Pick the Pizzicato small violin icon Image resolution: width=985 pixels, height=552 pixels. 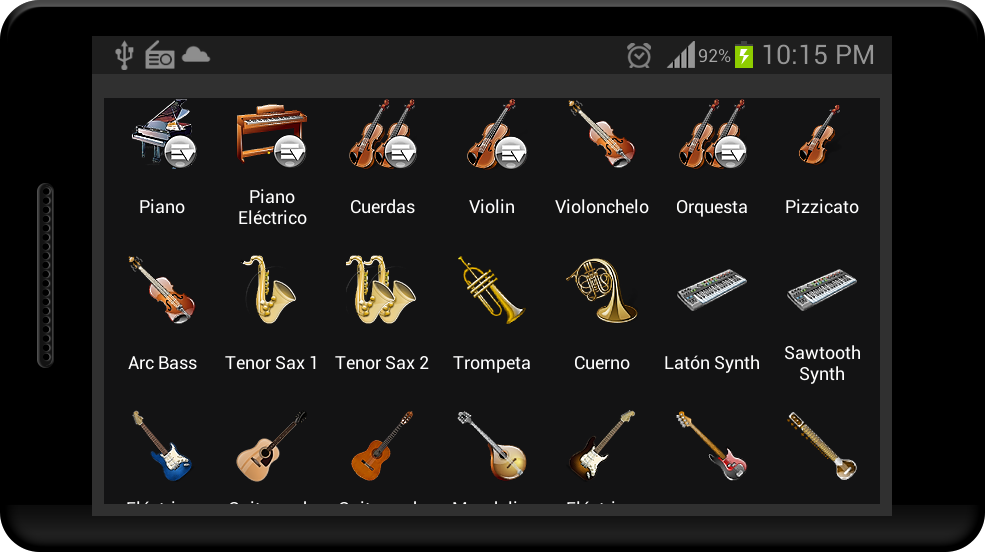[820, 134]
